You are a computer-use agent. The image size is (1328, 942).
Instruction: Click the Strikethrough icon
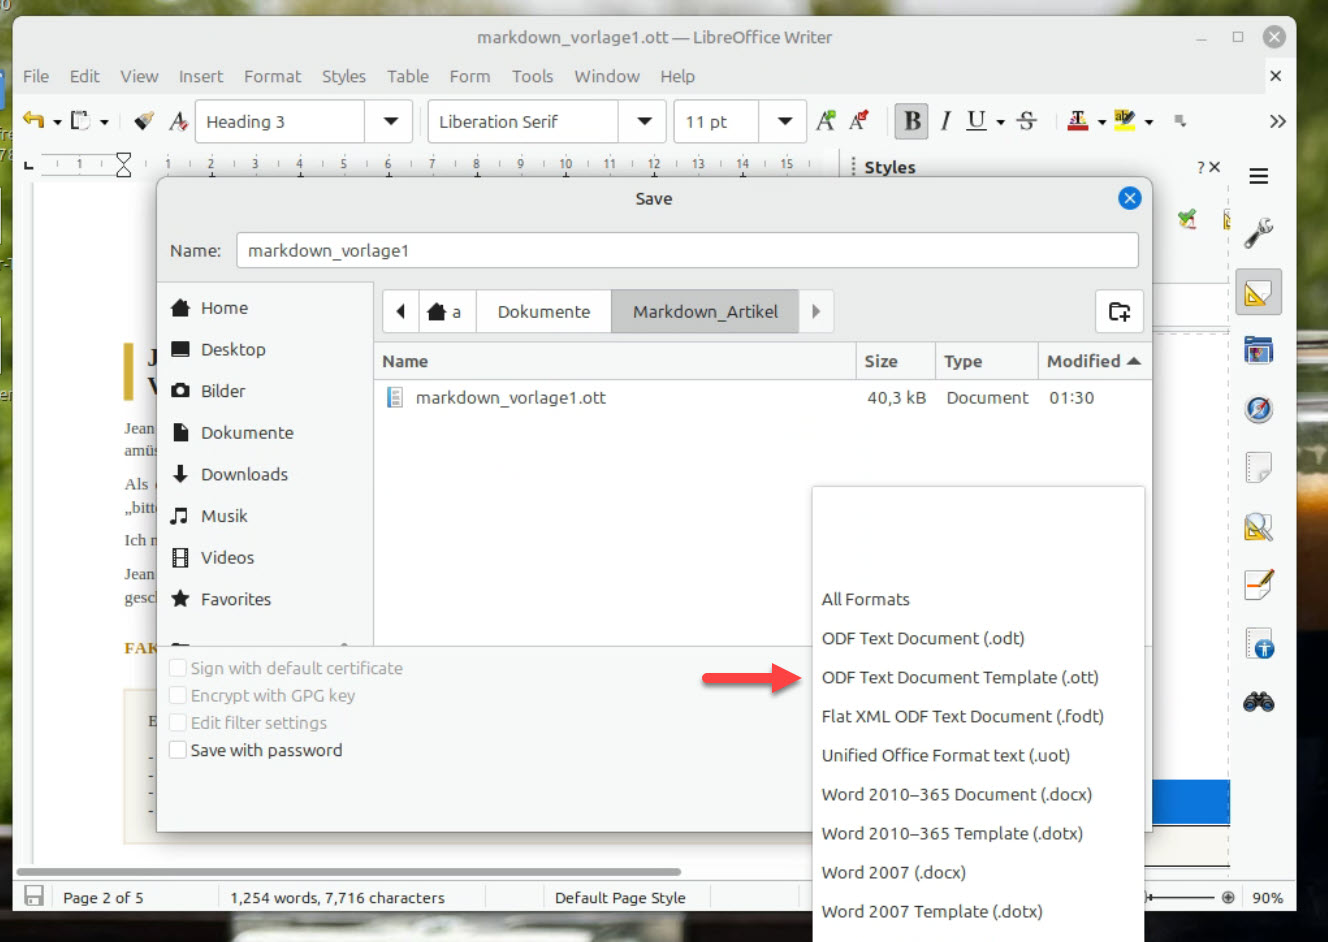point(1026,121)
